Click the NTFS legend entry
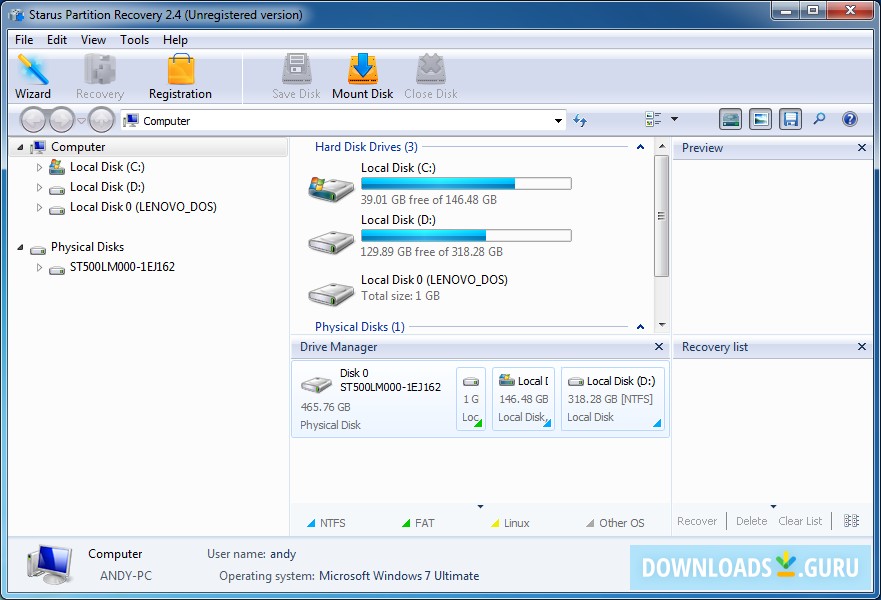Screen dimensions: 881x600 point(326,523)
